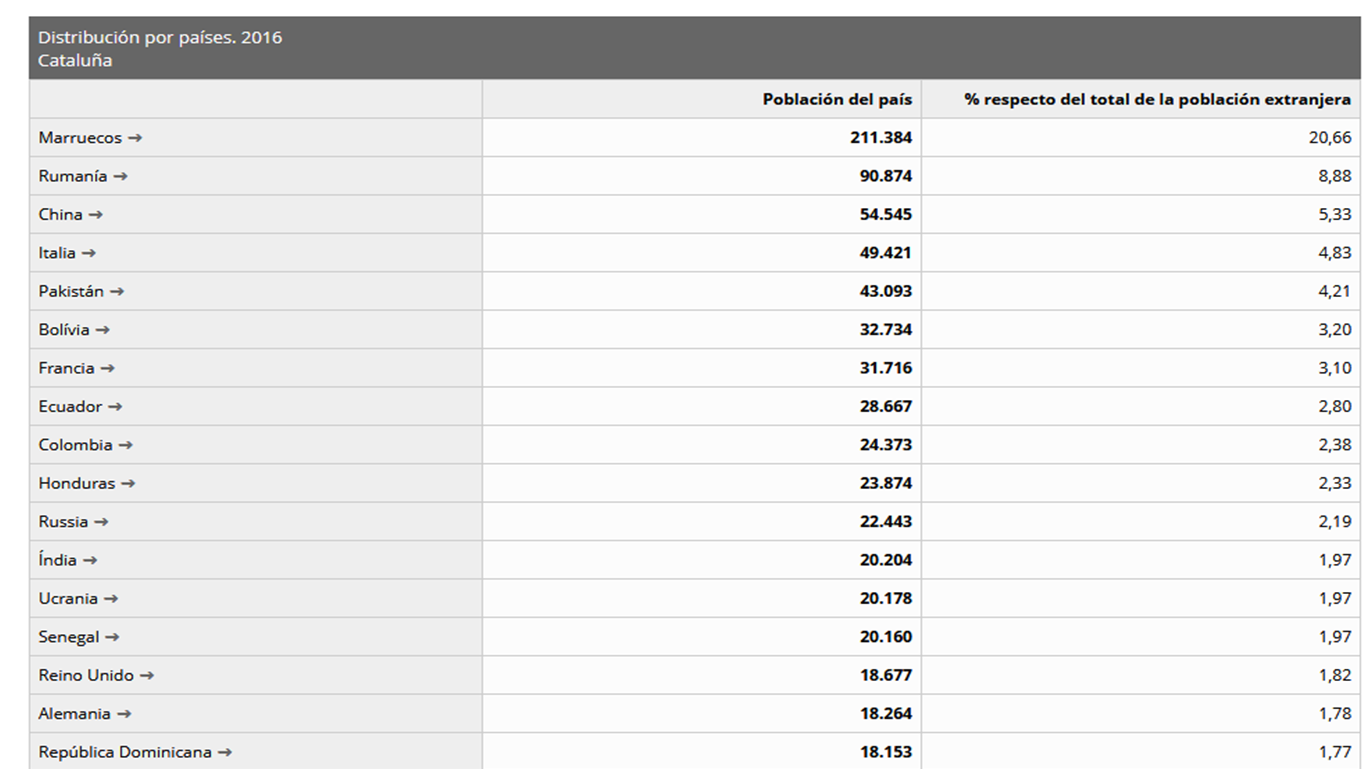
Task: Select percentage value 1,77
Action: 1334,752
